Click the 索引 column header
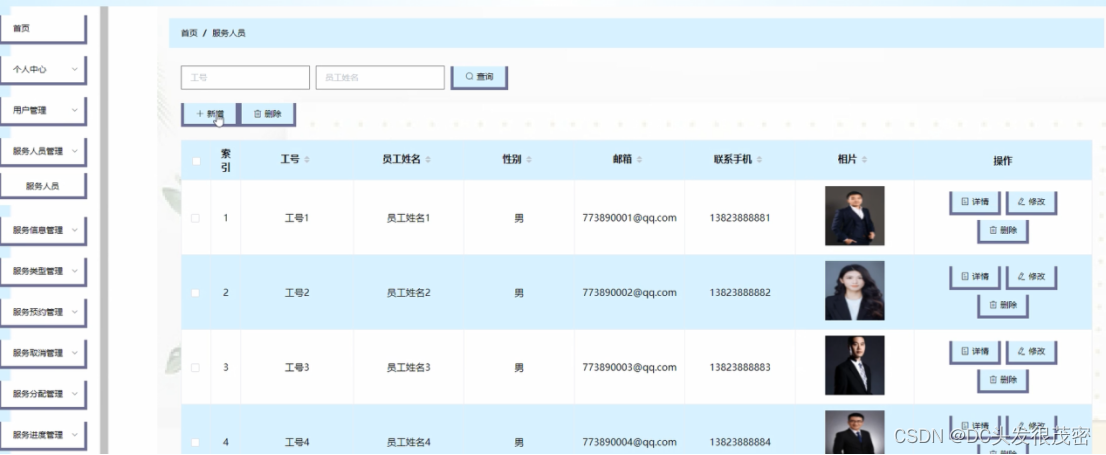This screenshot has width=1106, height=455. [226, 160]
